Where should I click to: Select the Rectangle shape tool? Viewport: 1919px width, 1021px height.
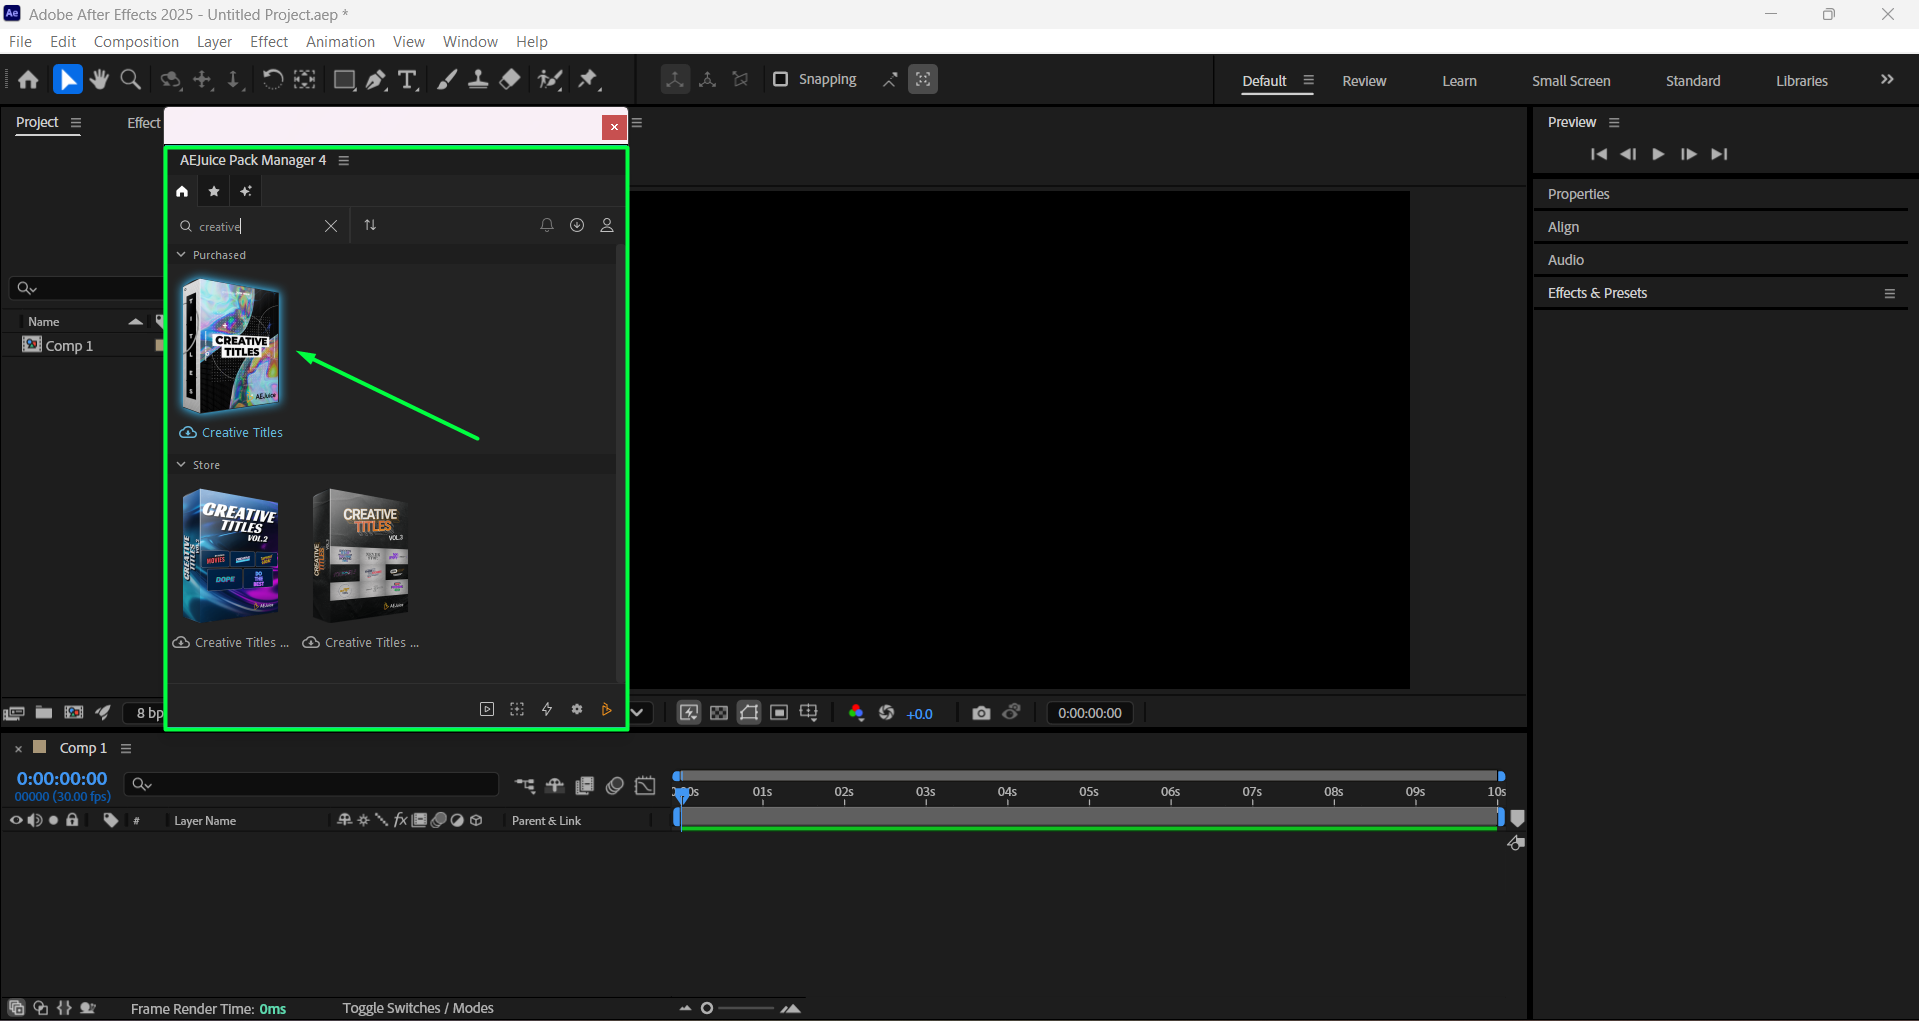pyautogui.click(x=344, y=80)
